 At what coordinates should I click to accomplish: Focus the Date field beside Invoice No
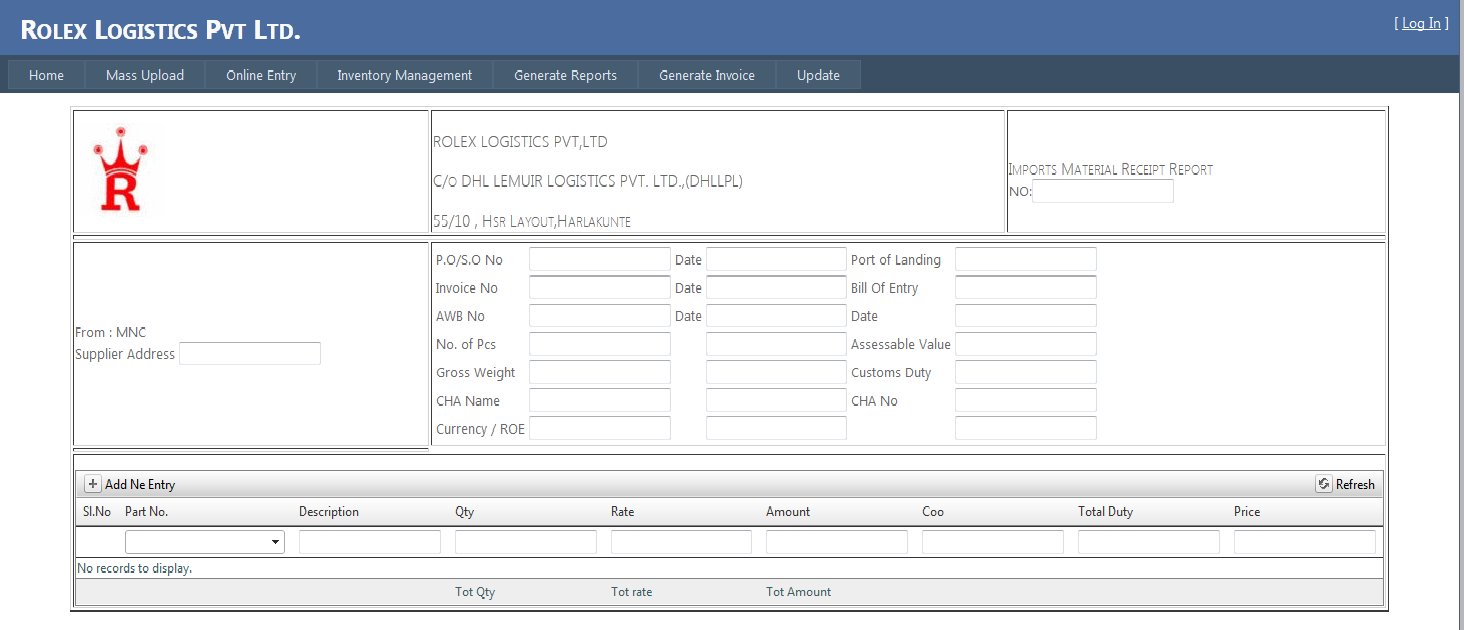pyautogui.click(x=777, y=288)
